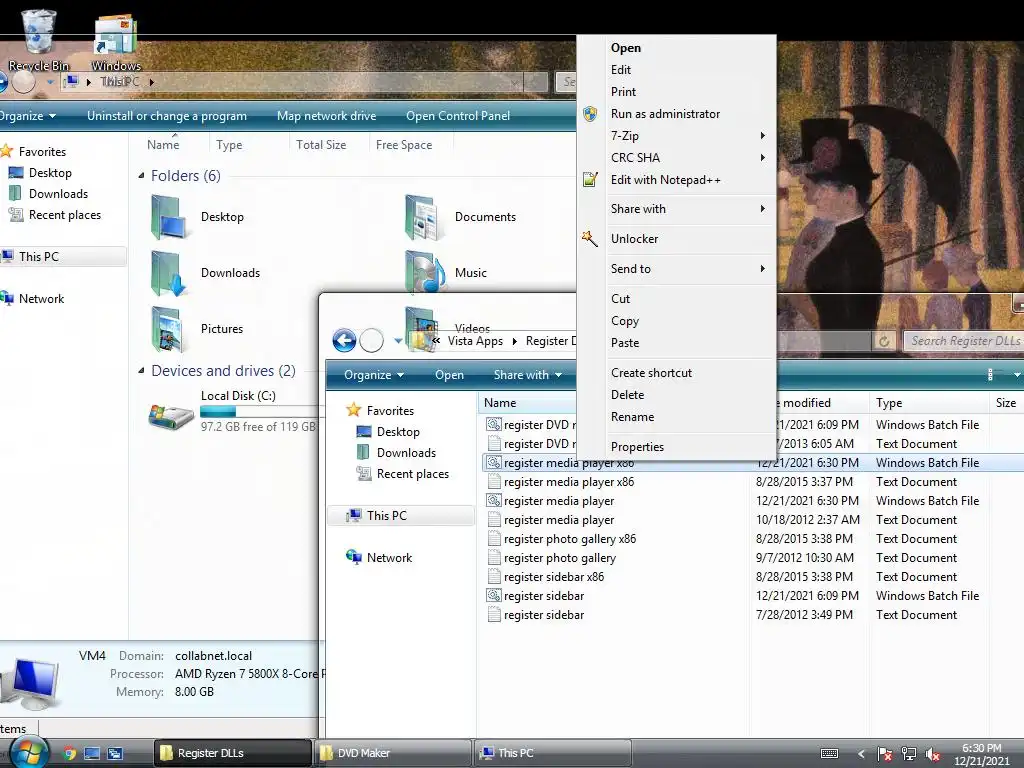Open Desktop in This PC window sidebar
This screenshot has width=1024, height=768.
[x=50, y=173]
